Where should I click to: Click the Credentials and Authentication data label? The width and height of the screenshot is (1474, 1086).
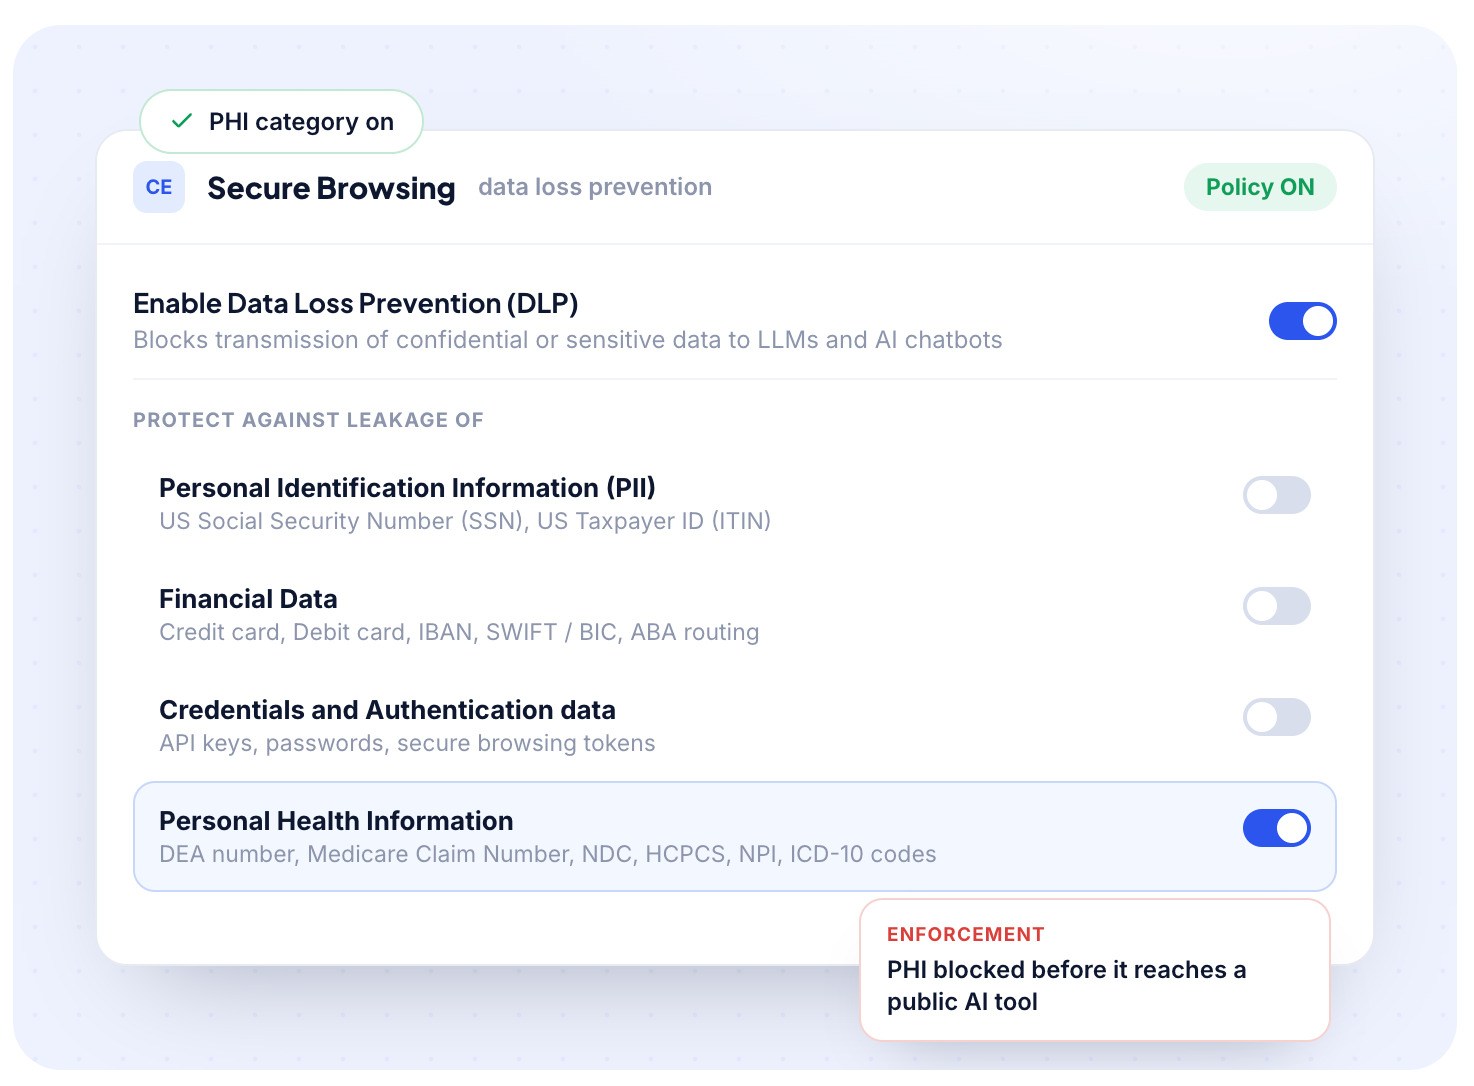pos(387,710)
